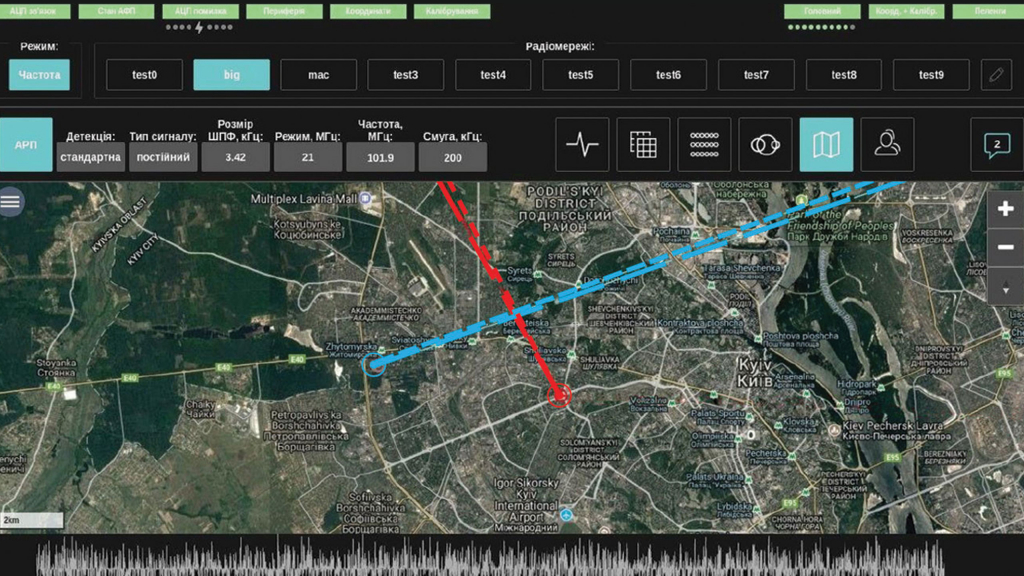This screenshot has width=1024, height=576.
Task: Click the dotted rows list icon
Action: 704,145
